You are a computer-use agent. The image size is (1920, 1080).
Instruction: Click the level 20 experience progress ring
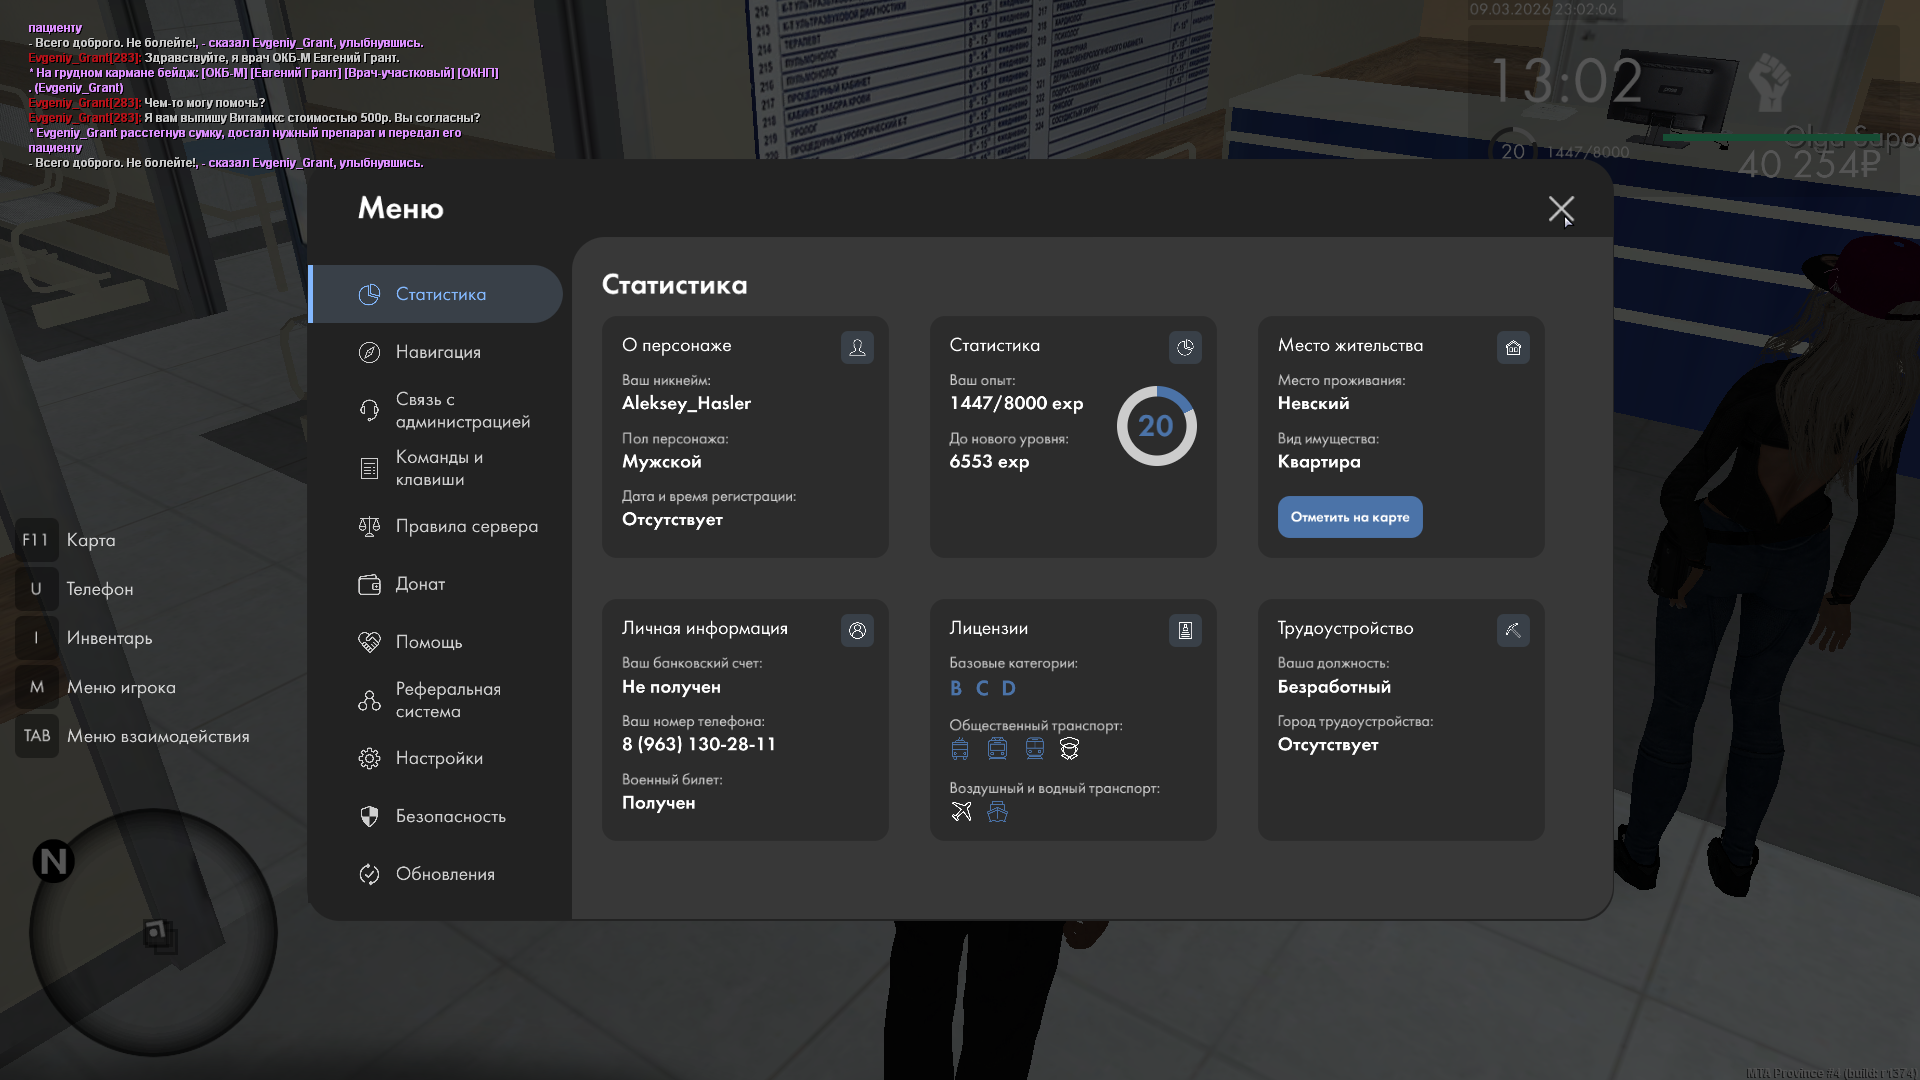pyautogui.click(x=1156, y=426)
